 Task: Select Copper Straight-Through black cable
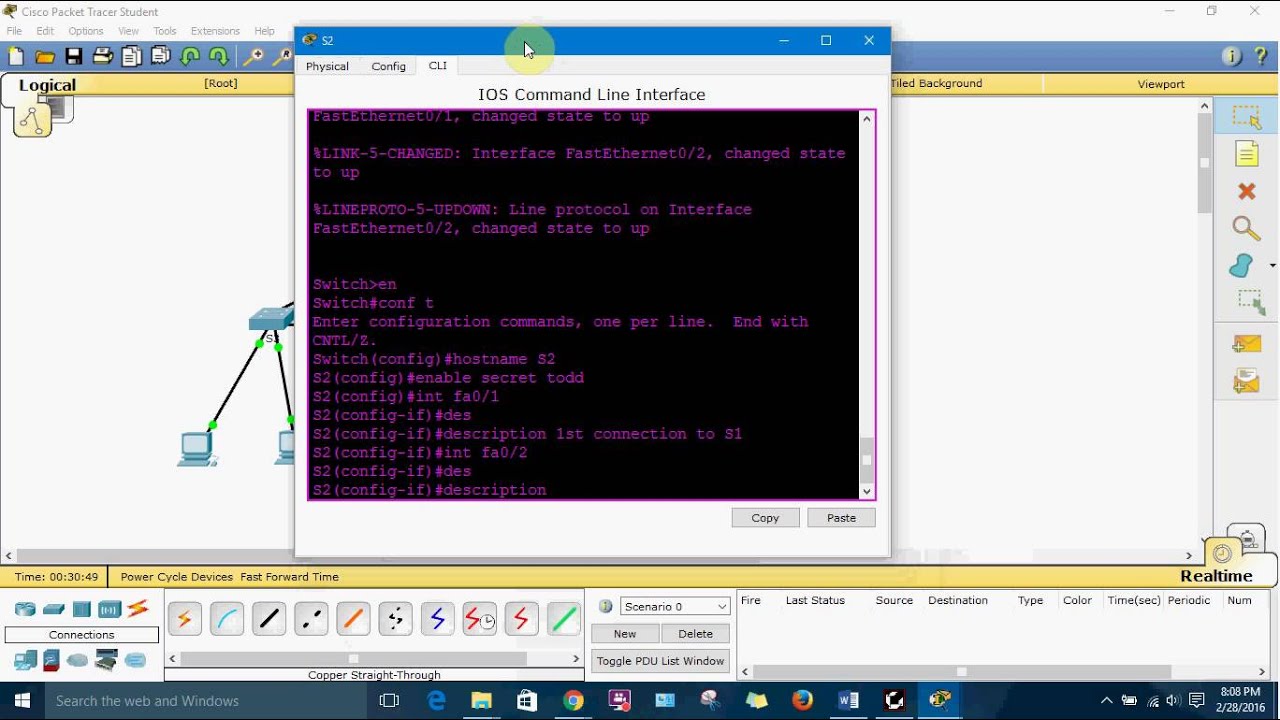click(269, 619)
